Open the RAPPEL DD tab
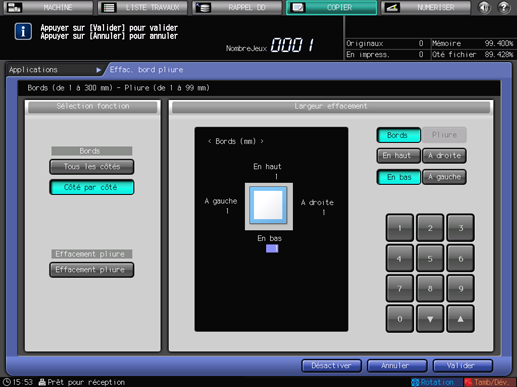The image size is (517, 387). [237, 7]
